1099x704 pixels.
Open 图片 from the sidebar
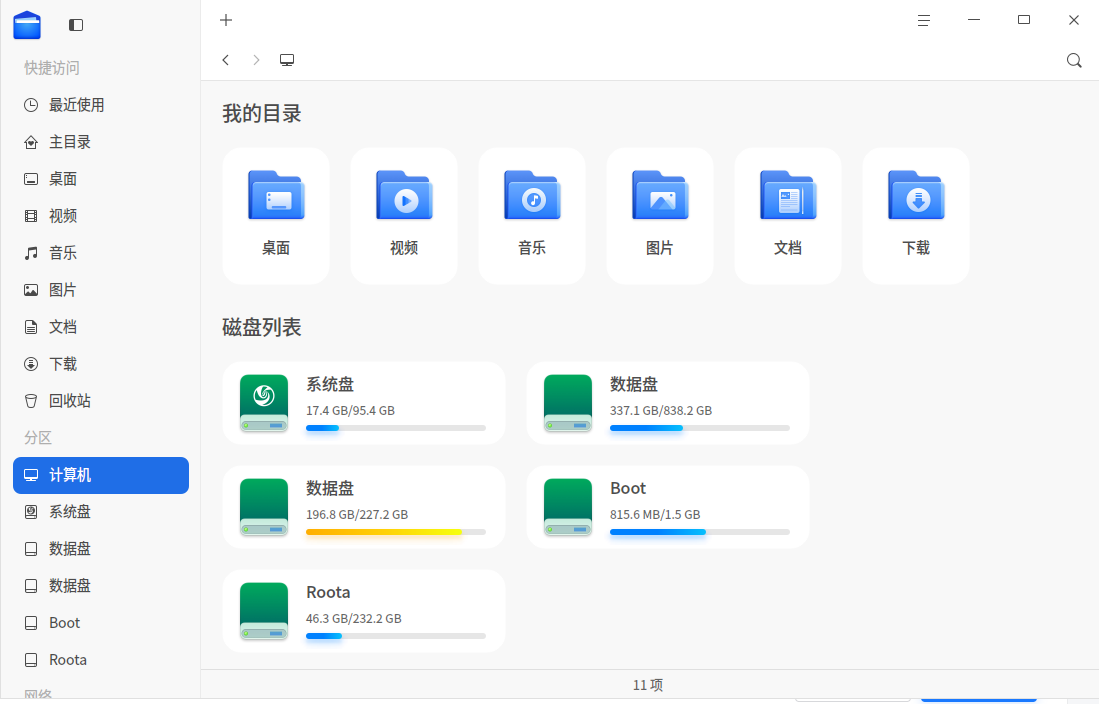[x=101, y=290]
